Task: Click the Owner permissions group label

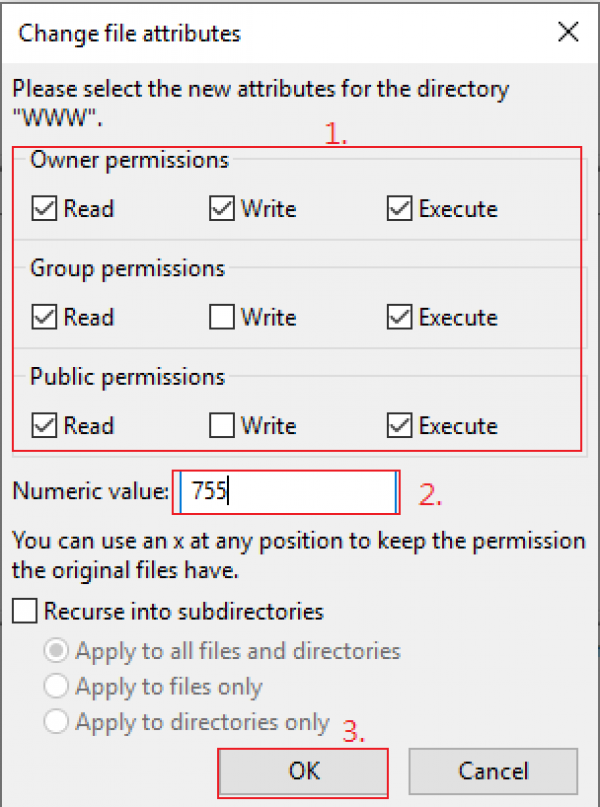Action: pos(129,160)
